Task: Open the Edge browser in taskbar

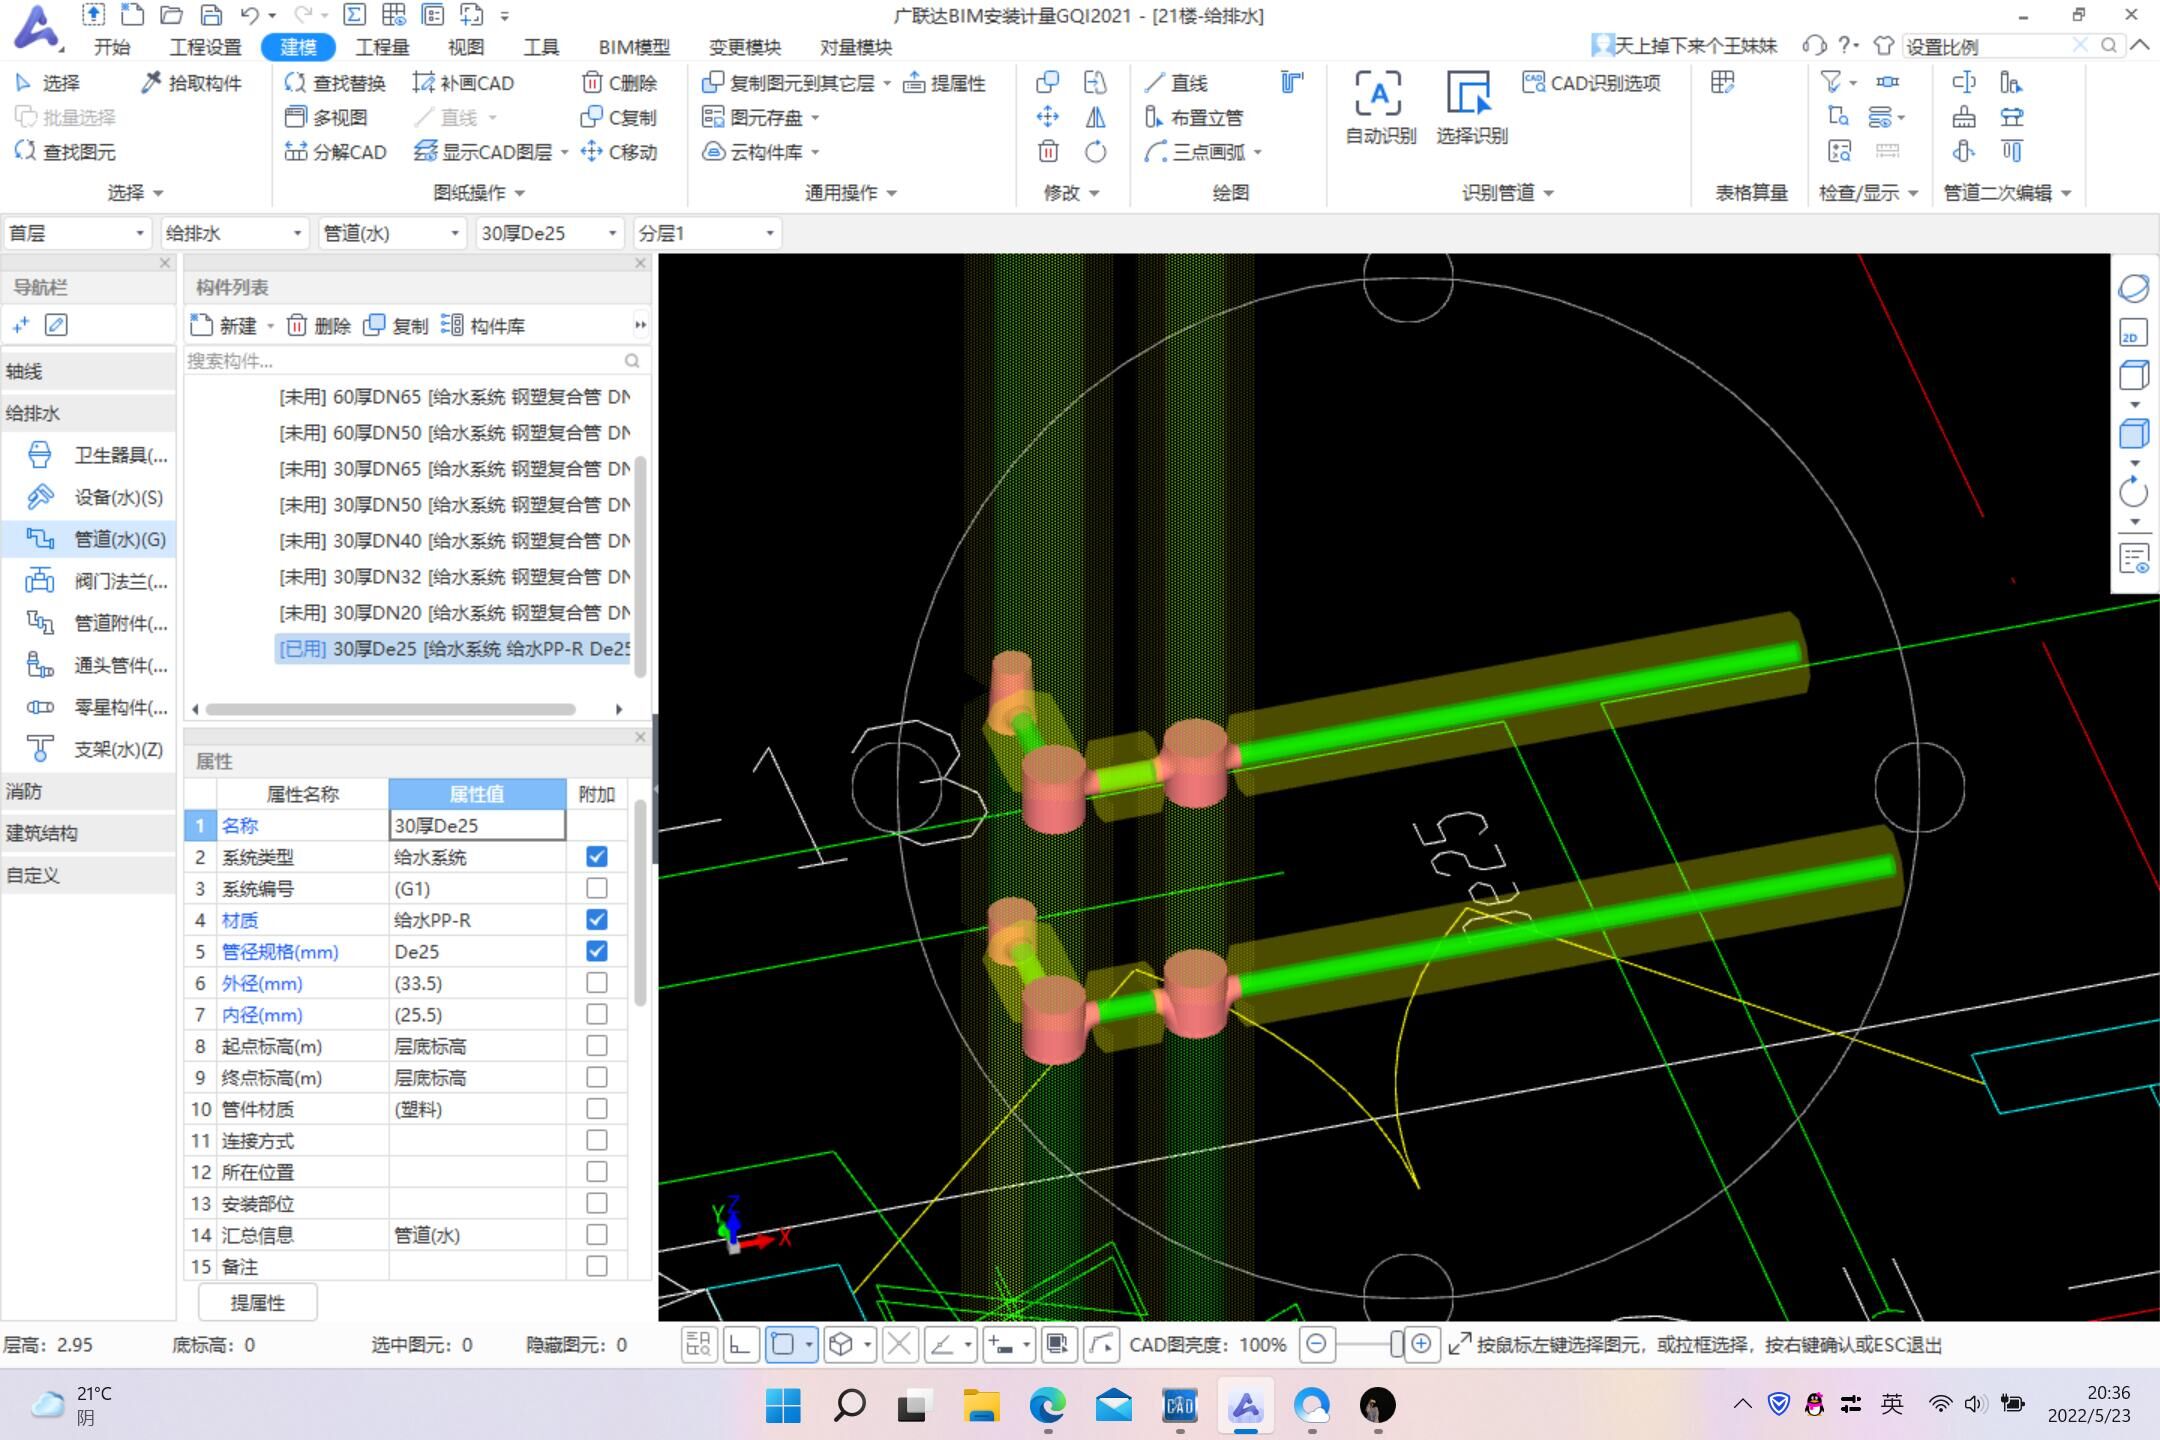Action: pos(1047,1405)
